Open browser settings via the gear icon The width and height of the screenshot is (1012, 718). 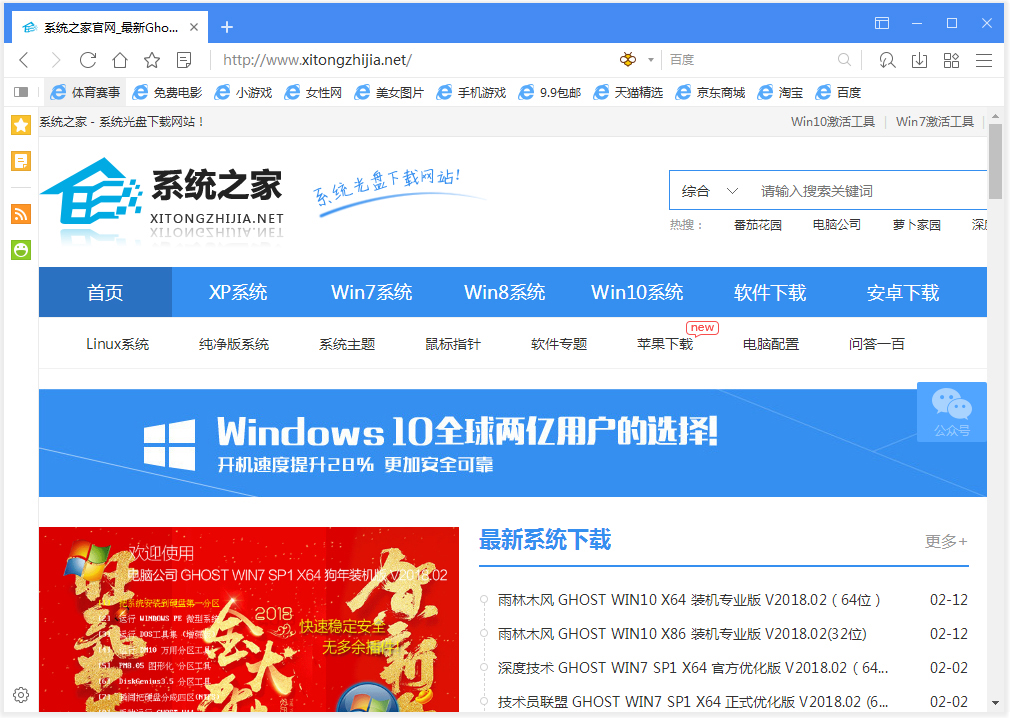[20, 694]
